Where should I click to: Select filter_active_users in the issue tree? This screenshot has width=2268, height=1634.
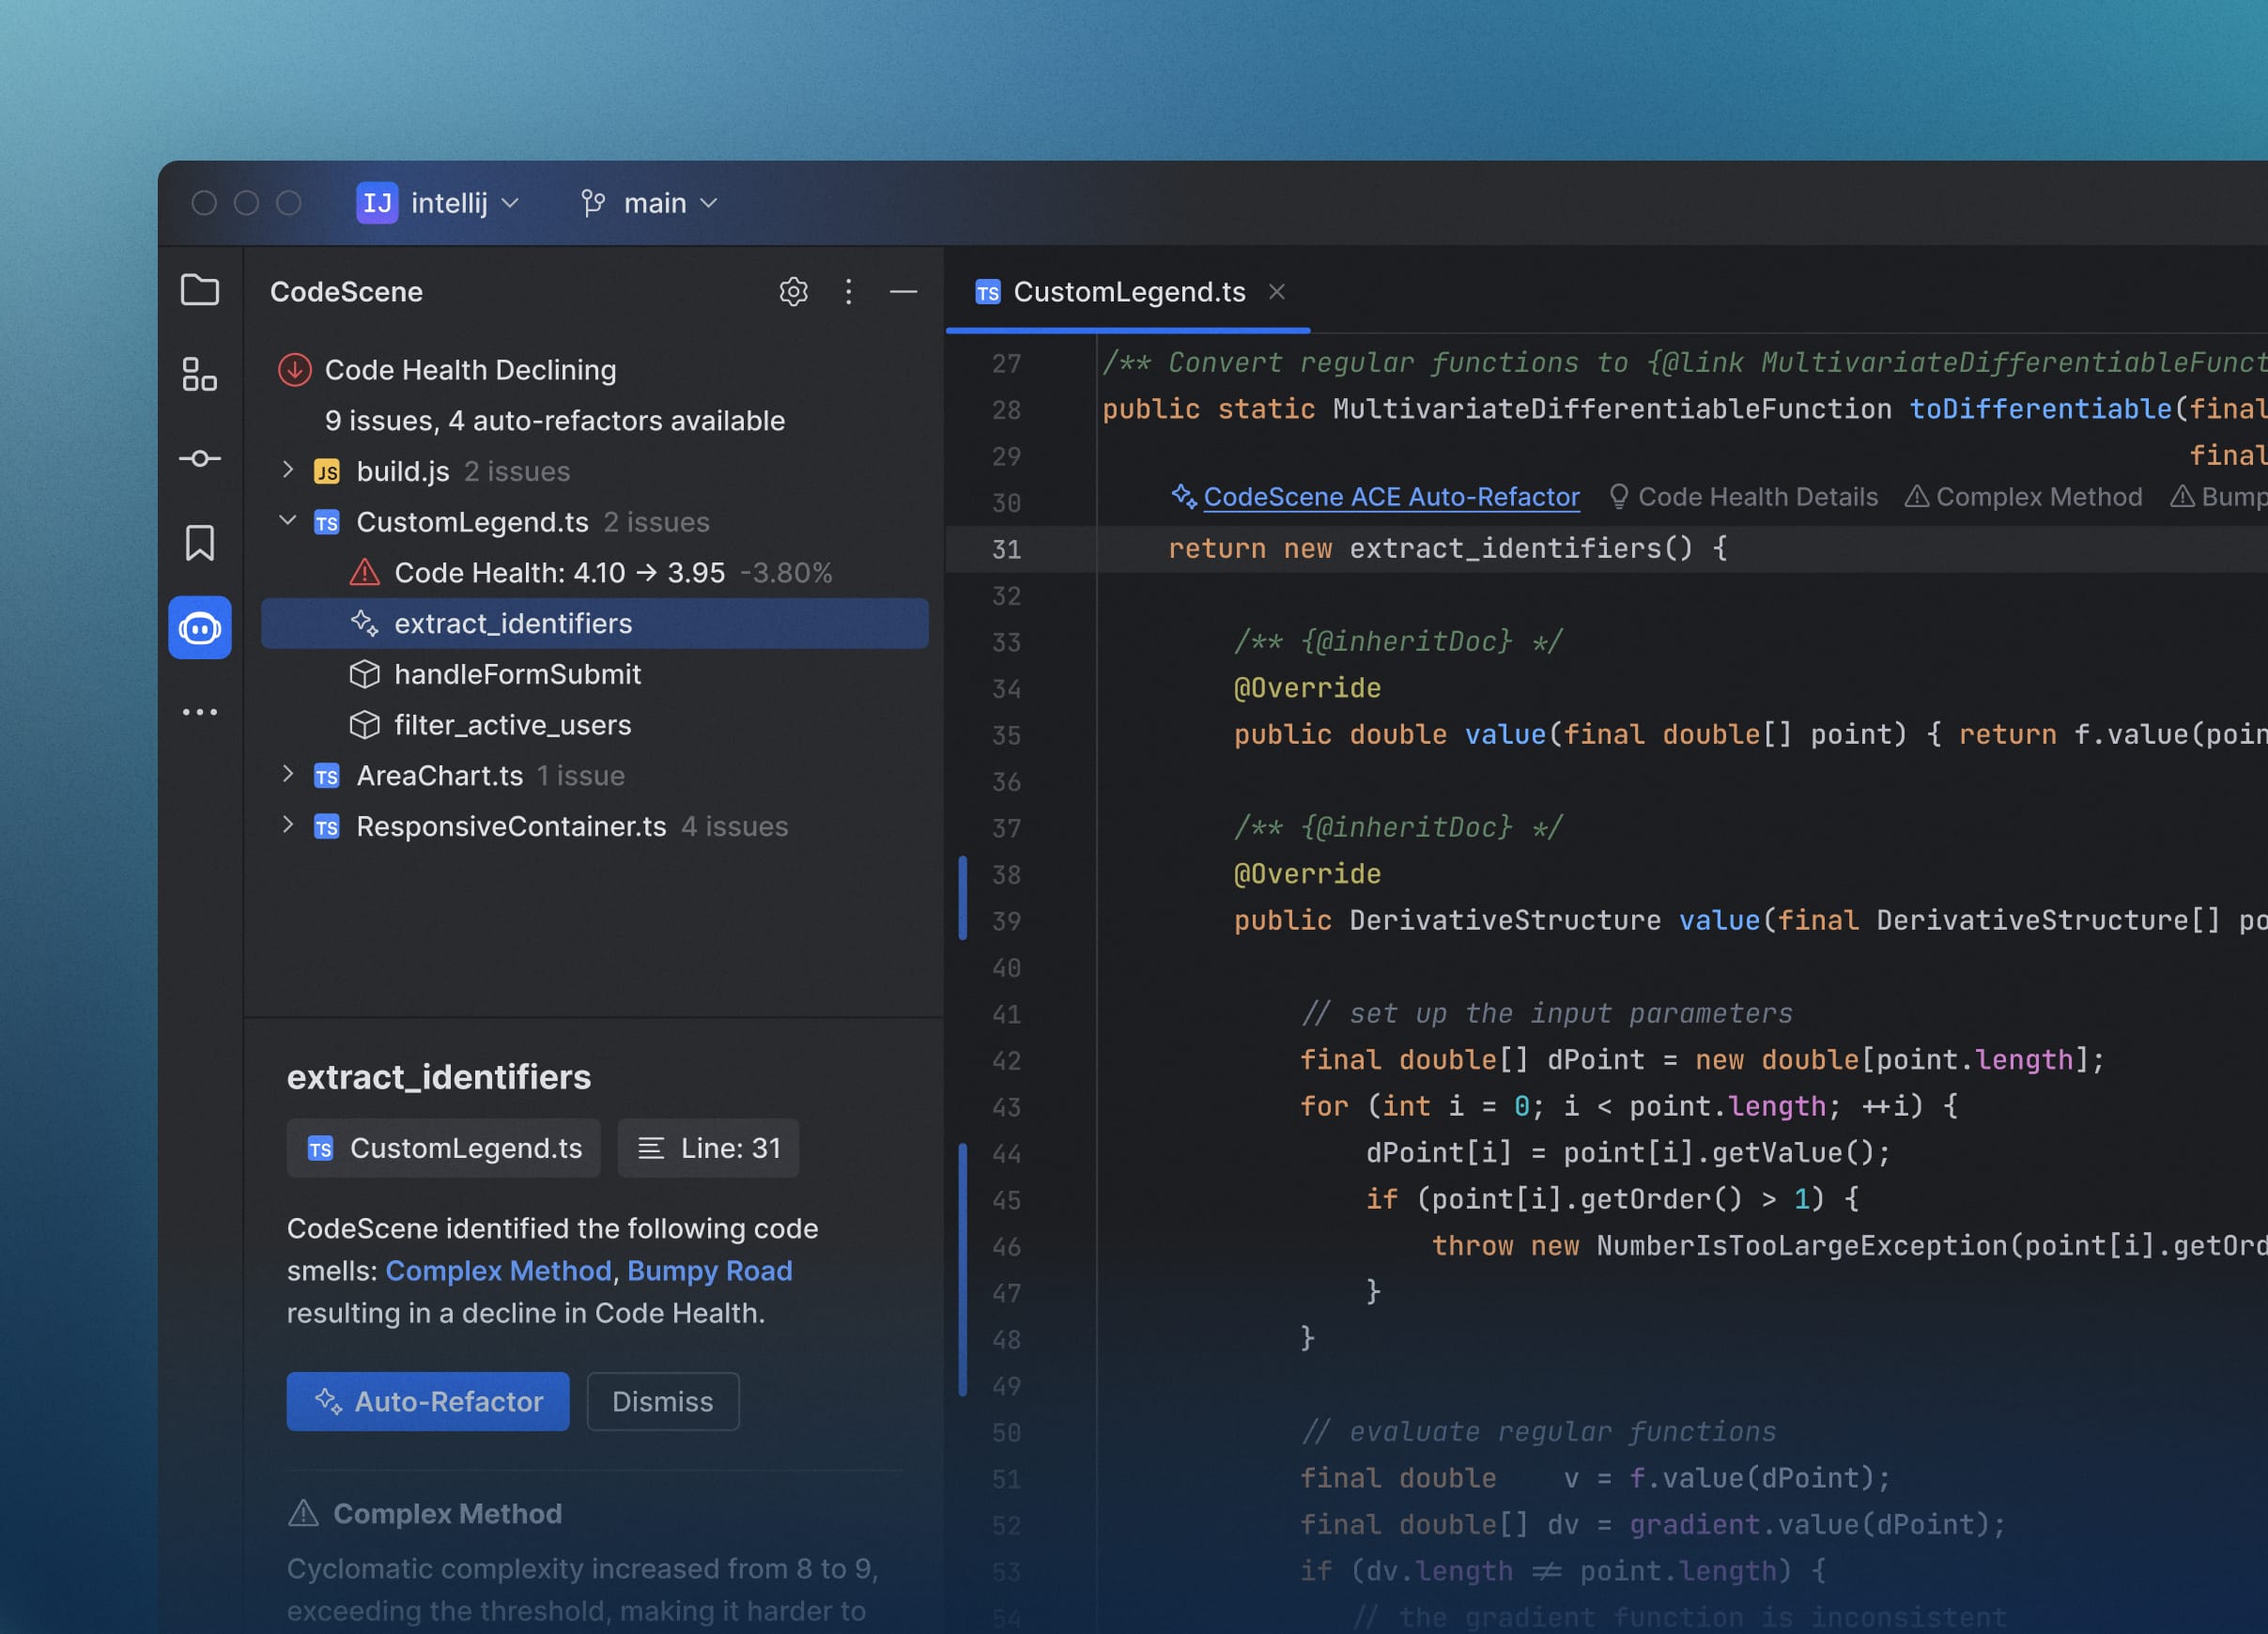click(595, 725)
